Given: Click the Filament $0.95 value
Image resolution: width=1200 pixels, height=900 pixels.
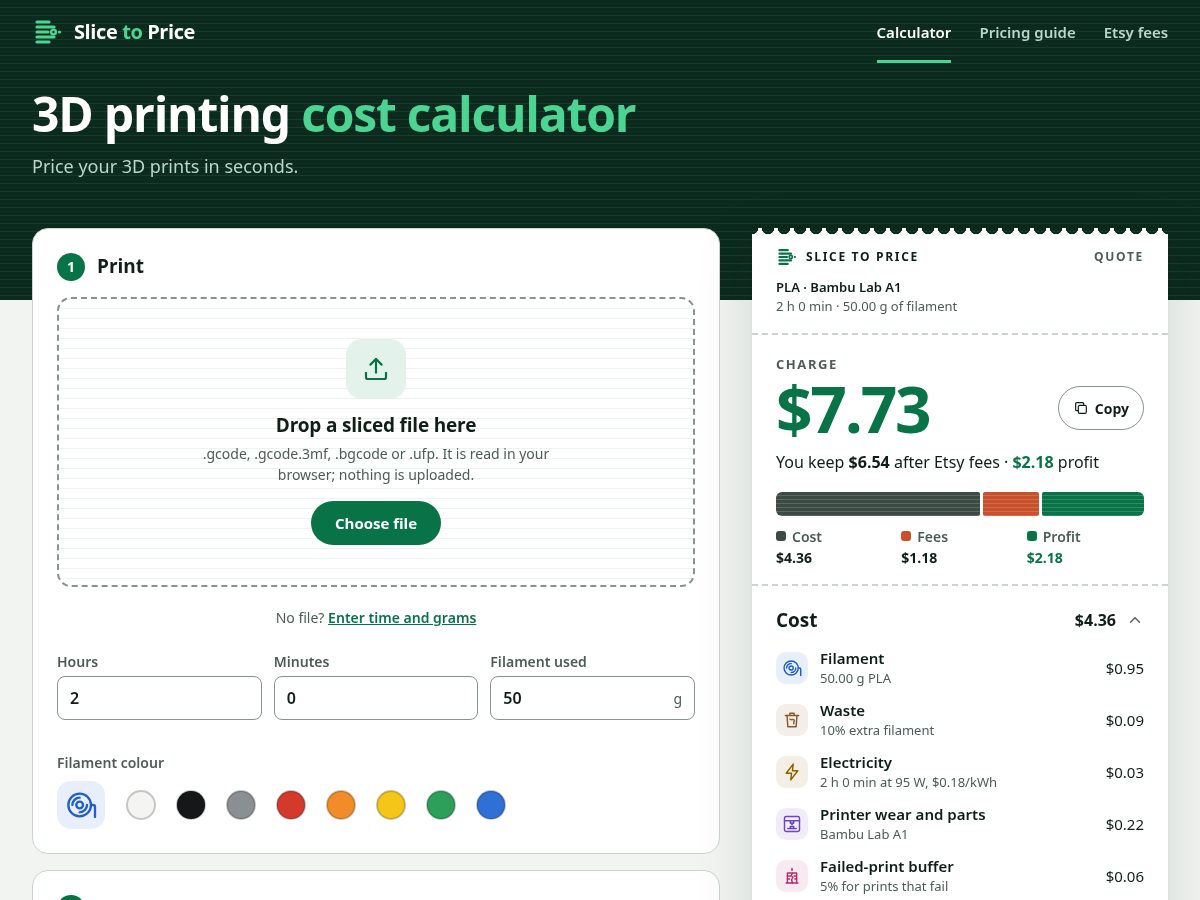Looking at the screenshot, I should (1125, 668).
